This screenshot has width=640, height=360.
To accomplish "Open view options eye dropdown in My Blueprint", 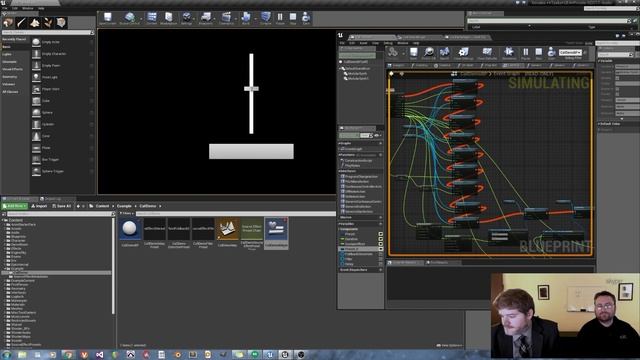I will pos(378,136).
